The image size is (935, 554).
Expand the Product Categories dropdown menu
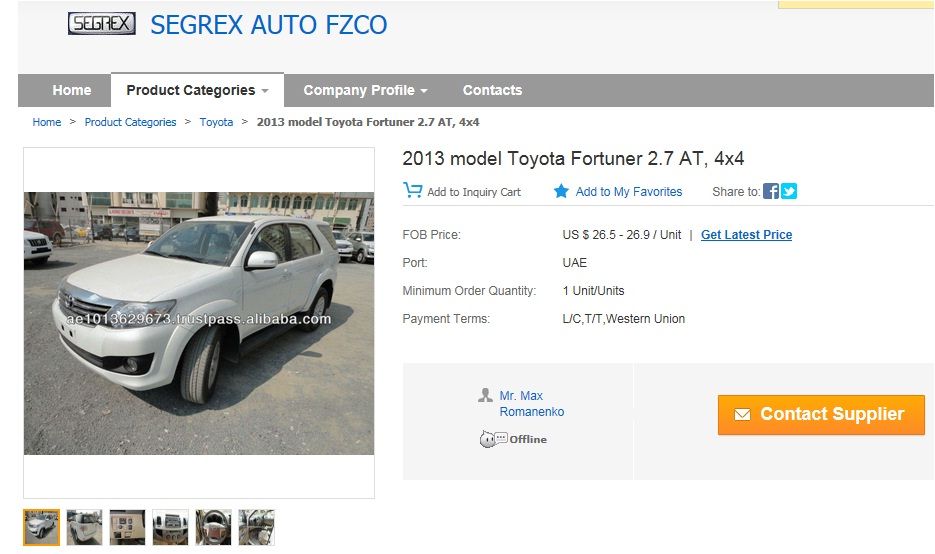[x=197, y=90]
